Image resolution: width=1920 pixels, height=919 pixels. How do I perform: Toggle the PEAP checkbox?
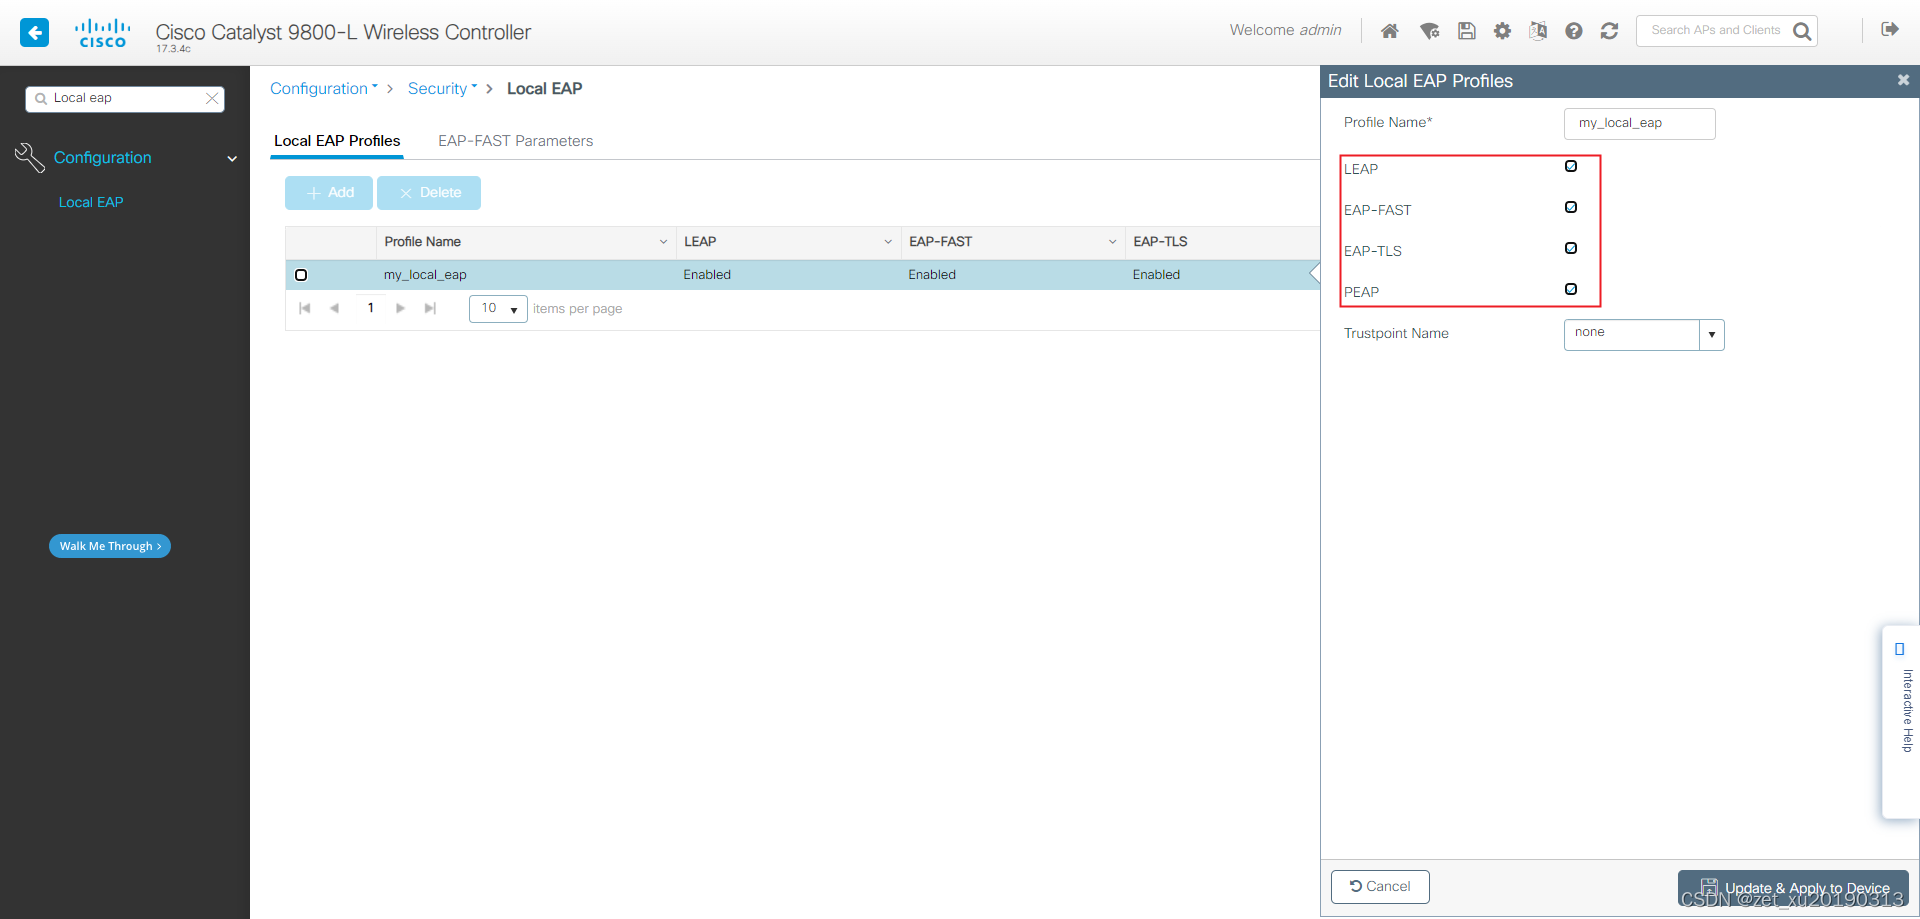pos(1571,289)
